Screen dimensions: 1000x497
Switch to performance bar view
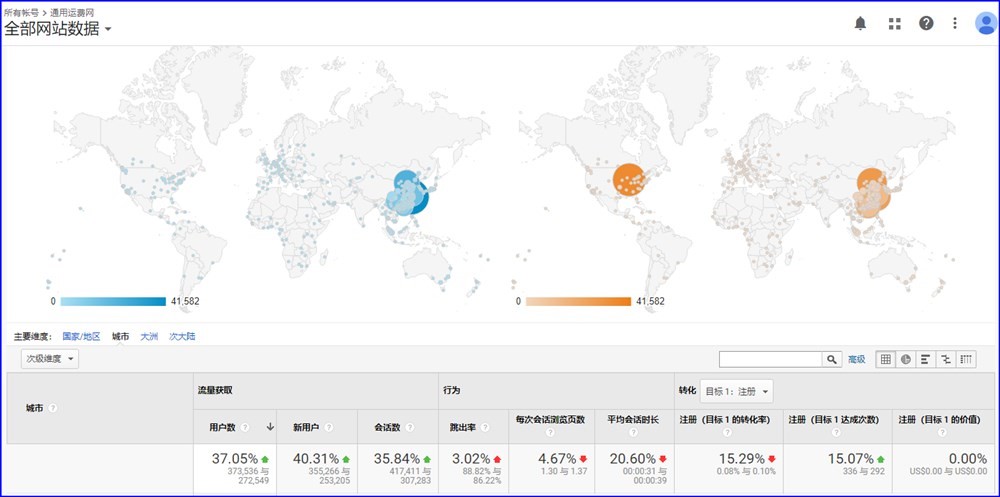926,359
